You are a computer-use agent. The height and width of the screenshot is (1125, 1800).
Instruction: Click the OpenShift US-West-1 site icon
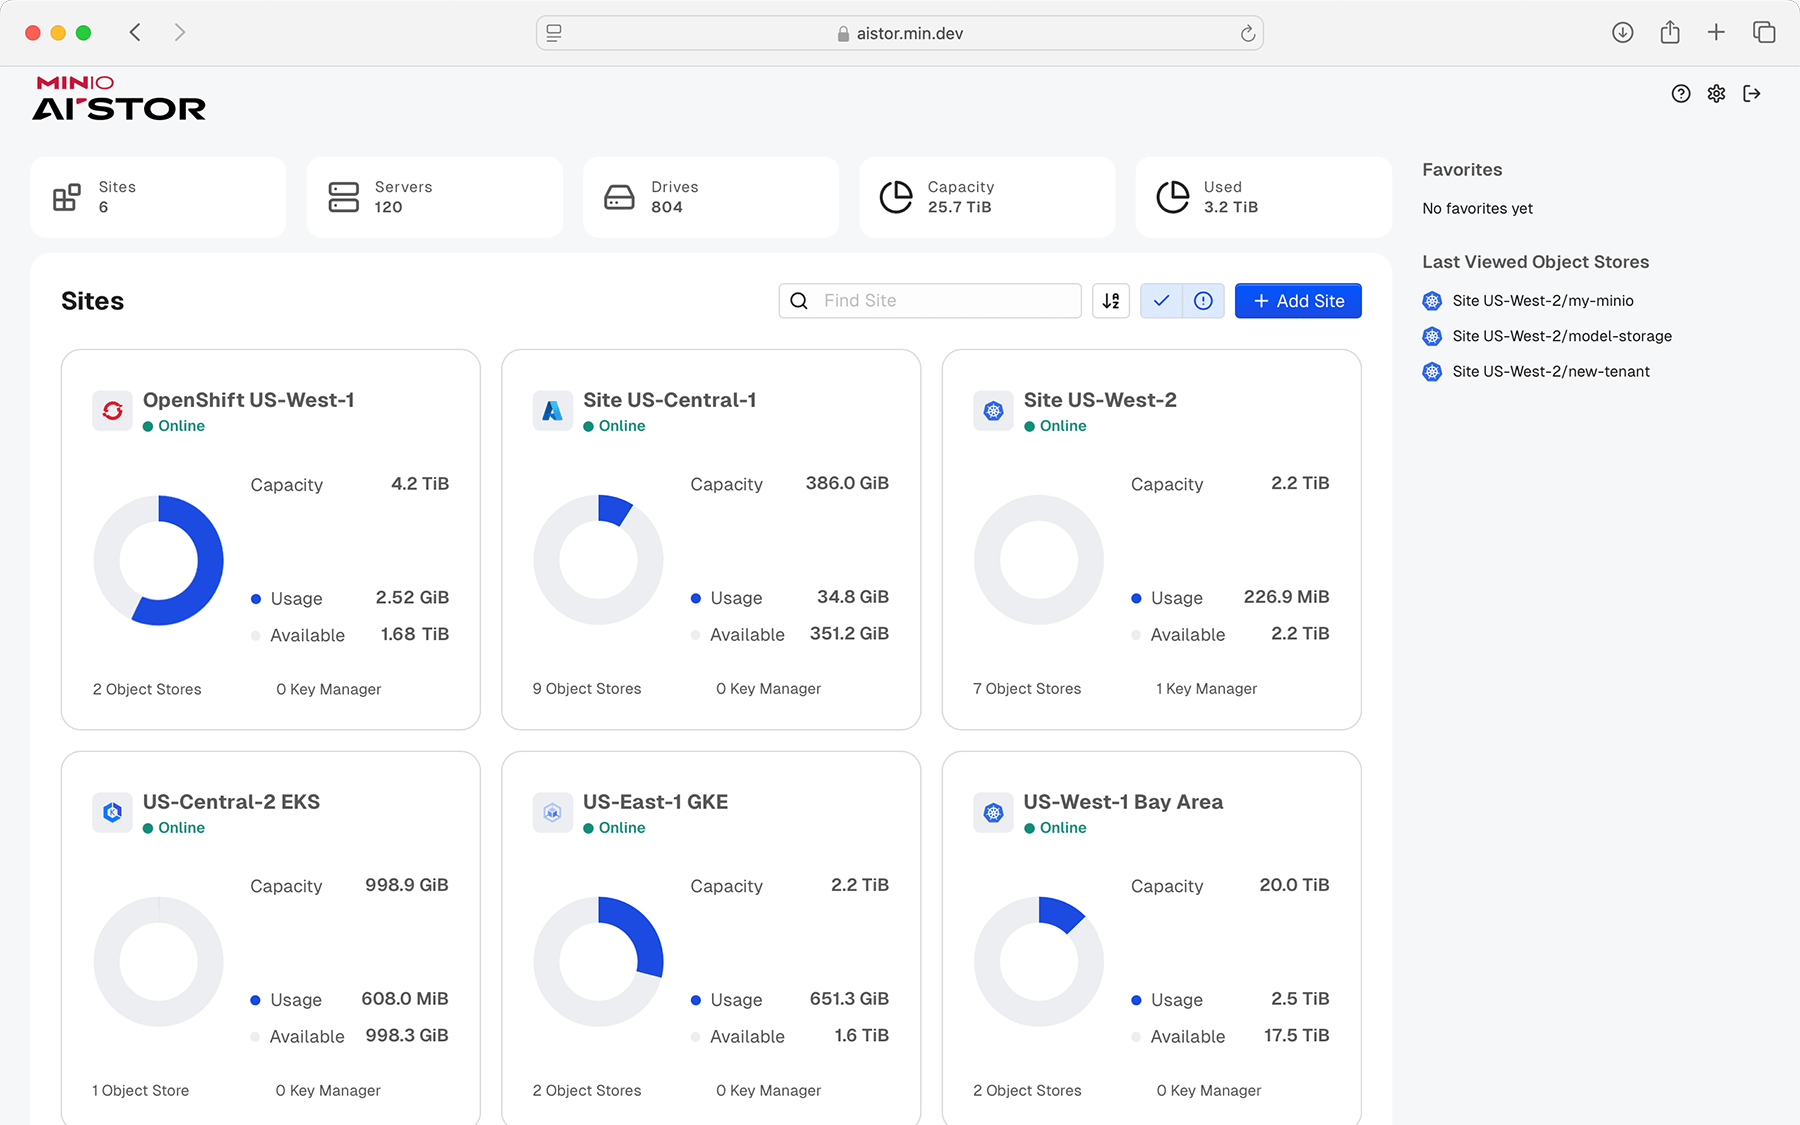[x=113, y=411]
